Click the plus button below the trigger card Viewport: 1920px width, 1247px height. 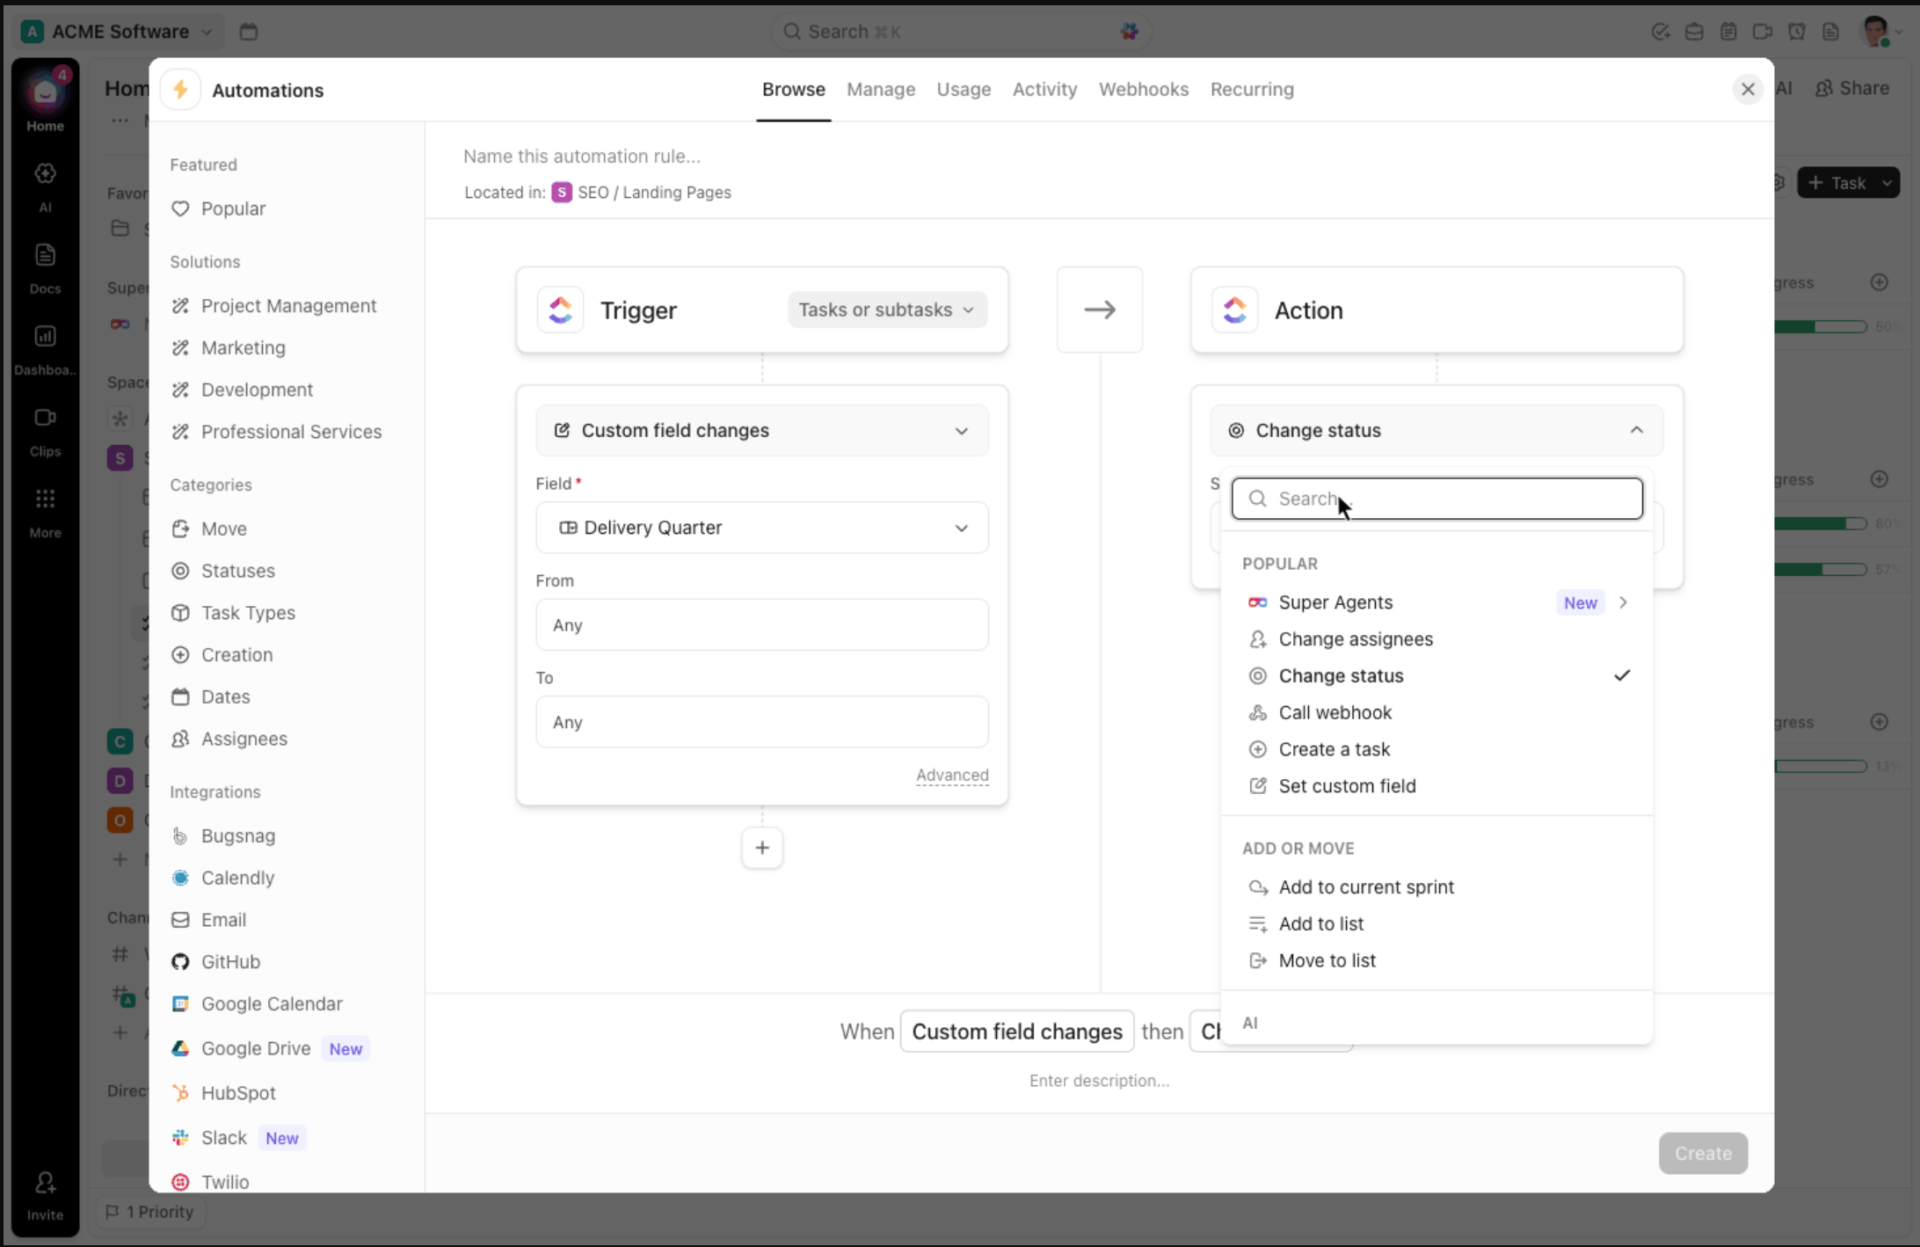[762, 848]
